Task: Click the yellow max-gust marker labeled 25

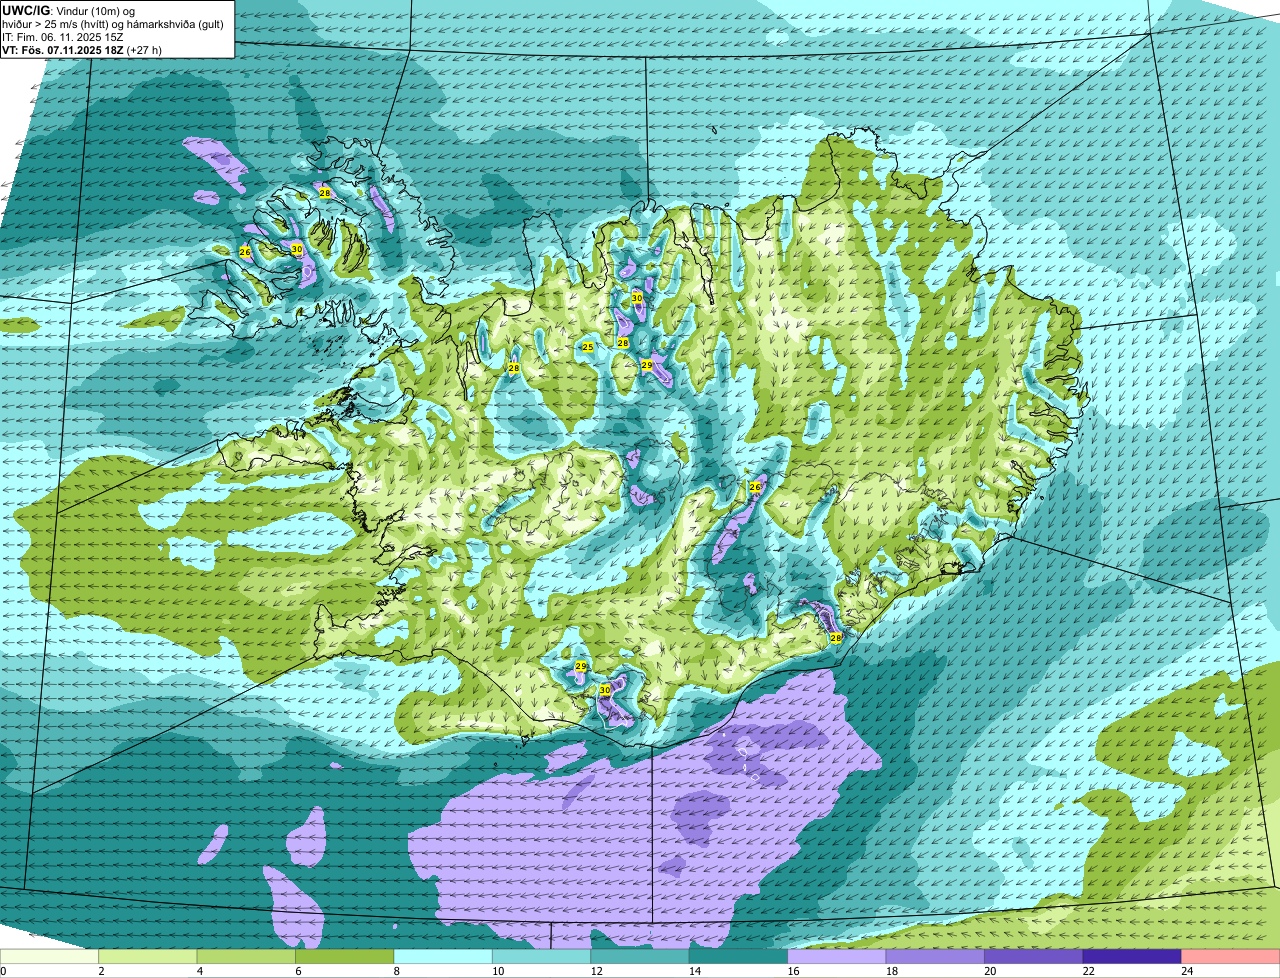Action: click(x=588, y=347)
